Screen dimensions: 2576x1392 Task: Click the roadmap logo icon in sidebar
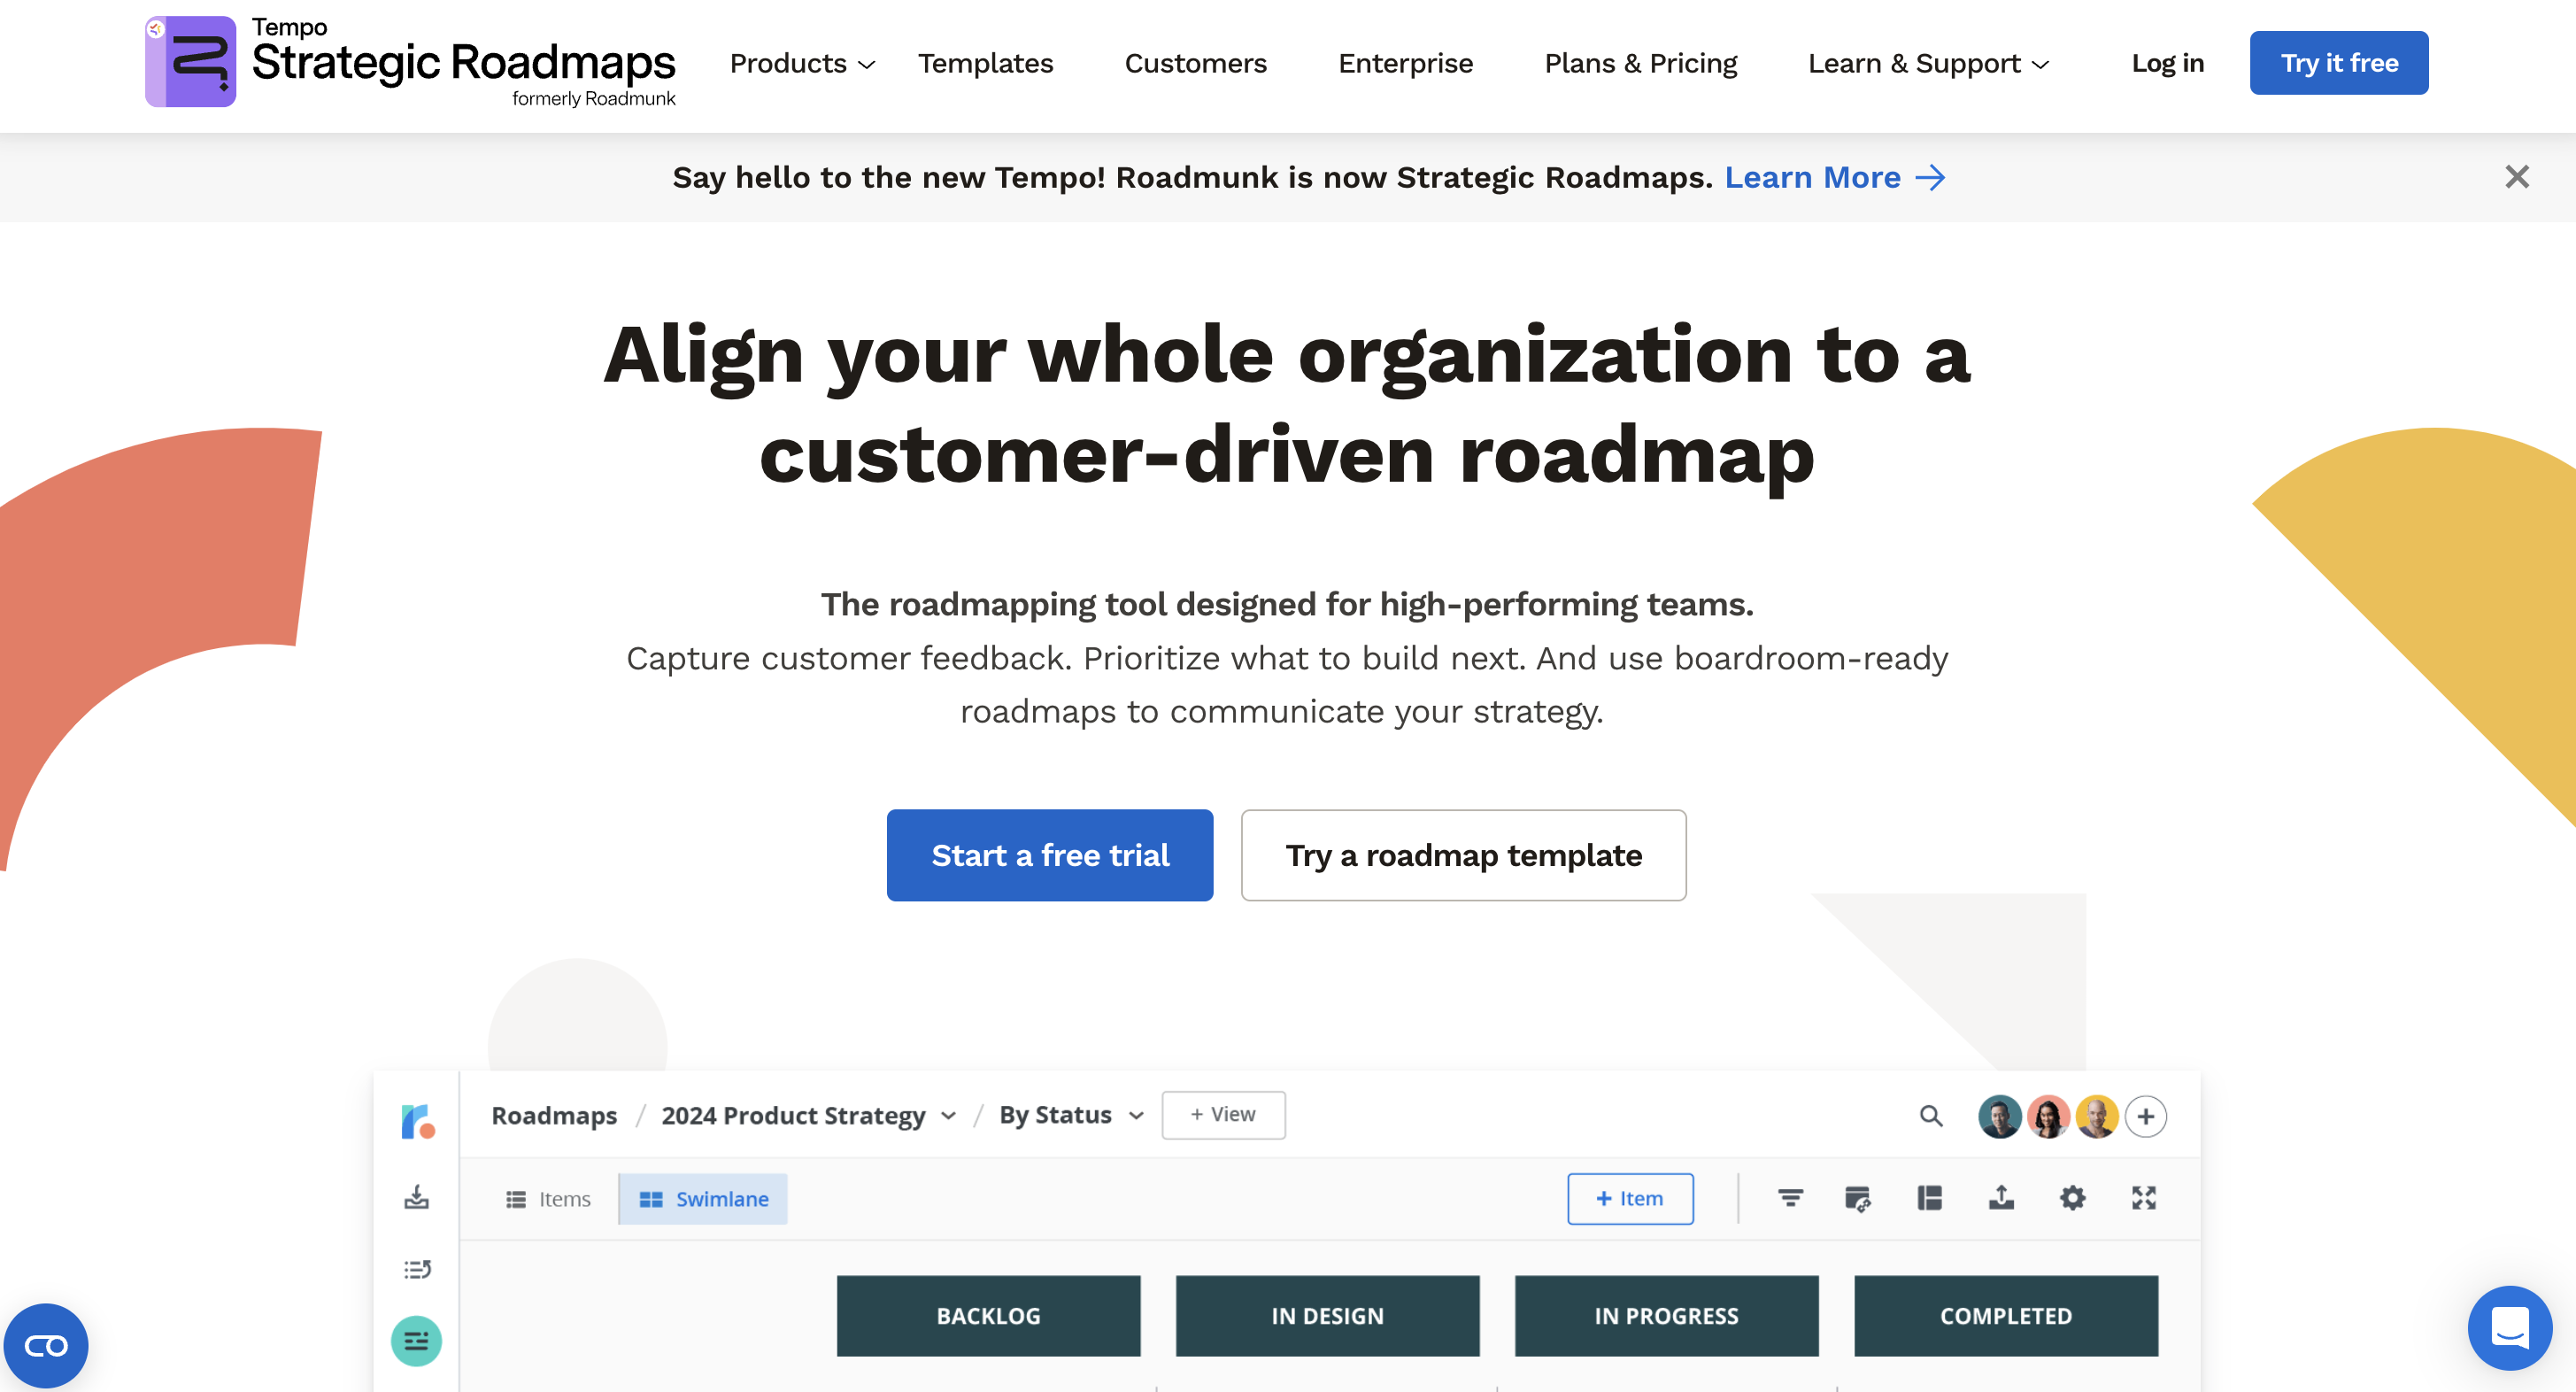coord(416,1116)
